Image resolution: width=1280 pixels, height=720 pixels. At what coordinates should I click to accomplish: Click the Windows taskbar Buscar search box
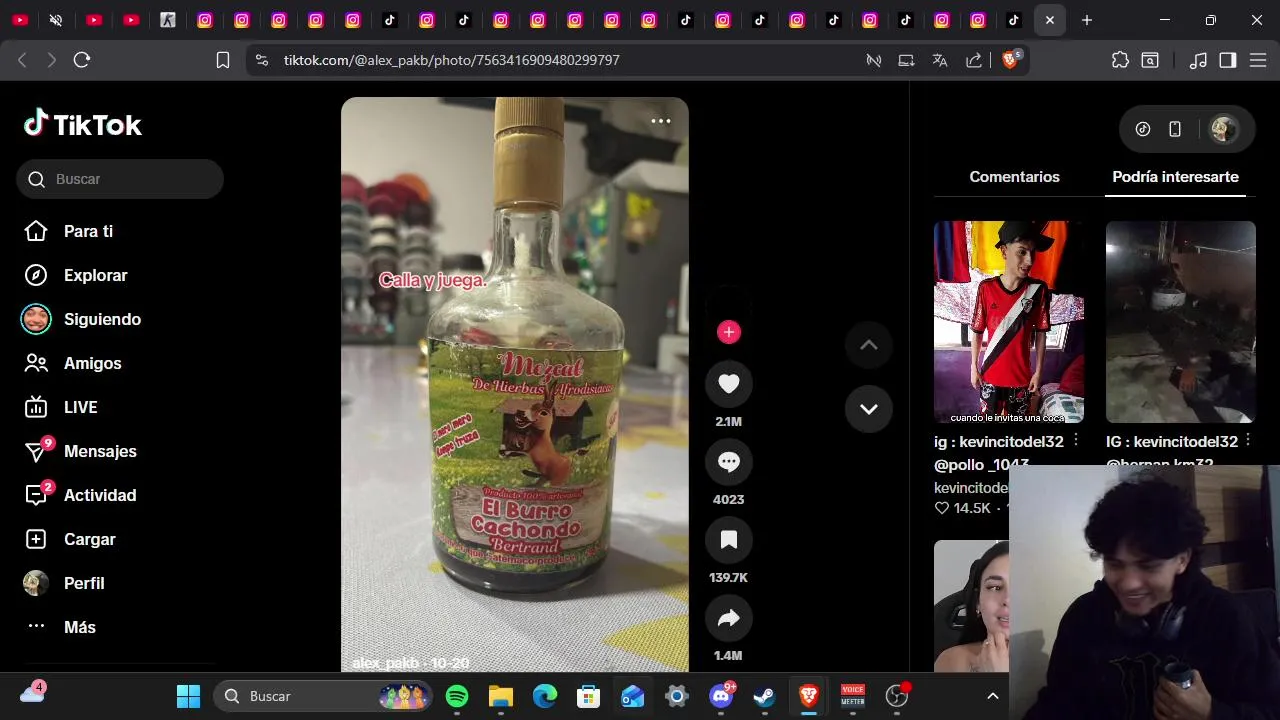(323, 696)
